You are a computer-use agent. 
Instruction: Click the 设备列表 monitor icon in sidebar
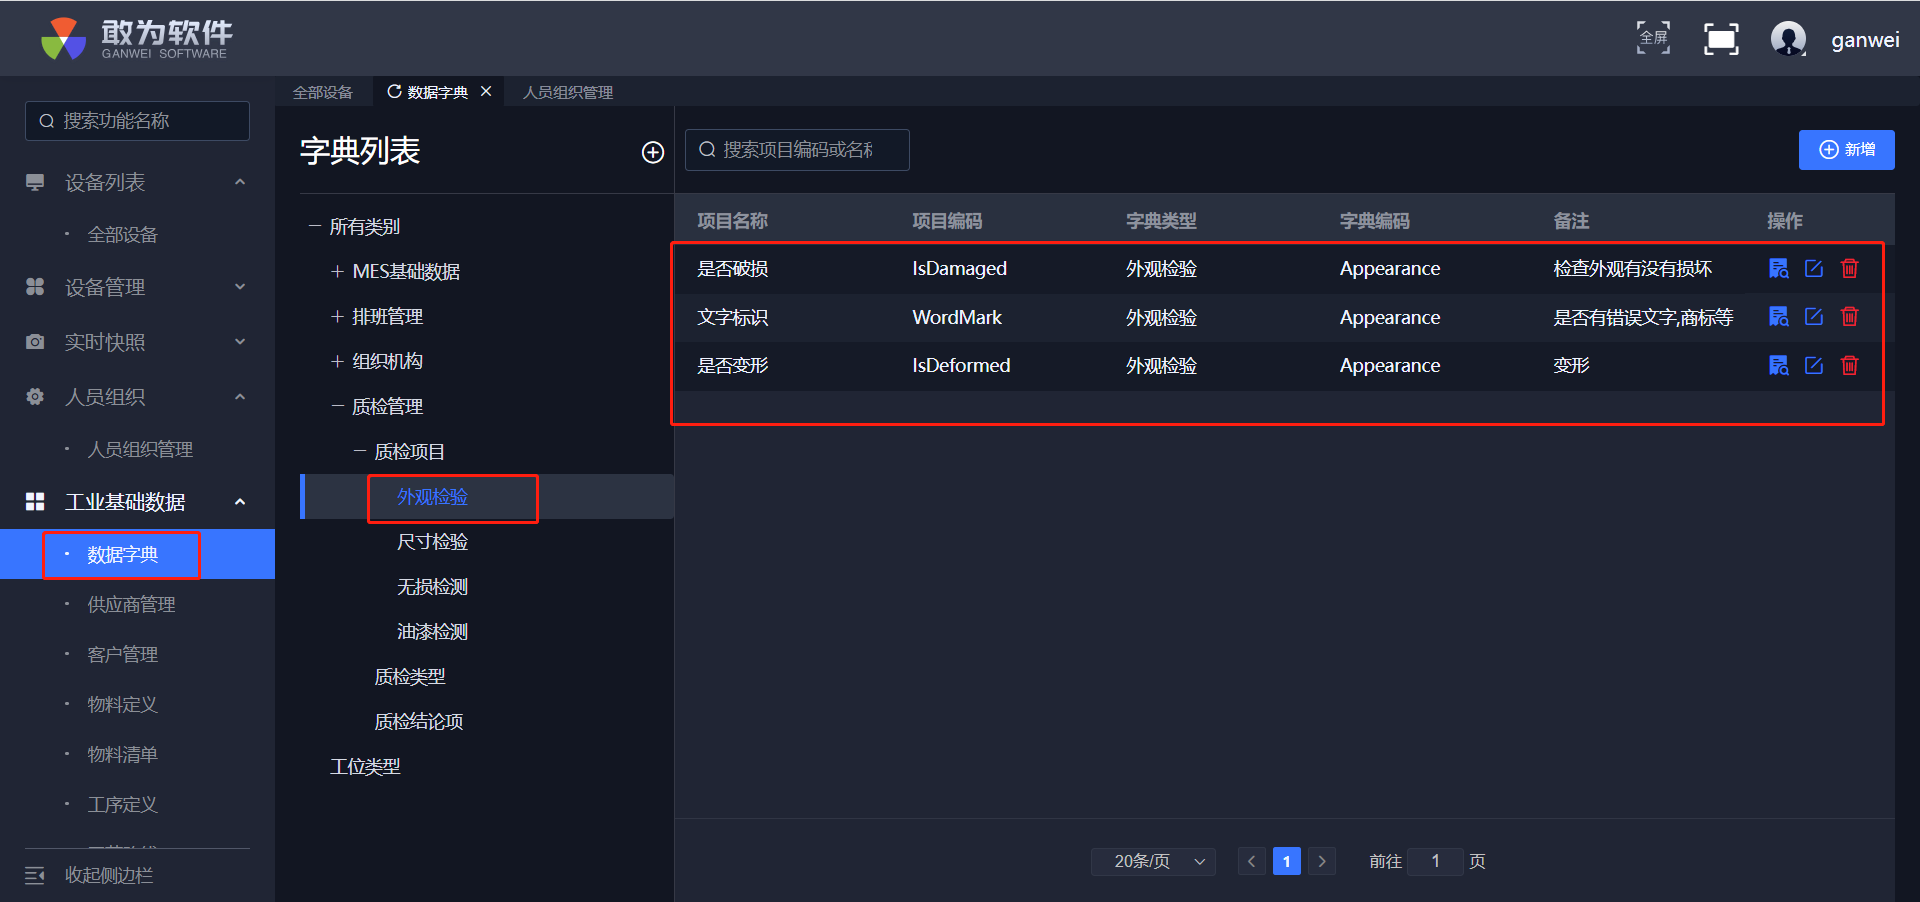click(35, 182)
